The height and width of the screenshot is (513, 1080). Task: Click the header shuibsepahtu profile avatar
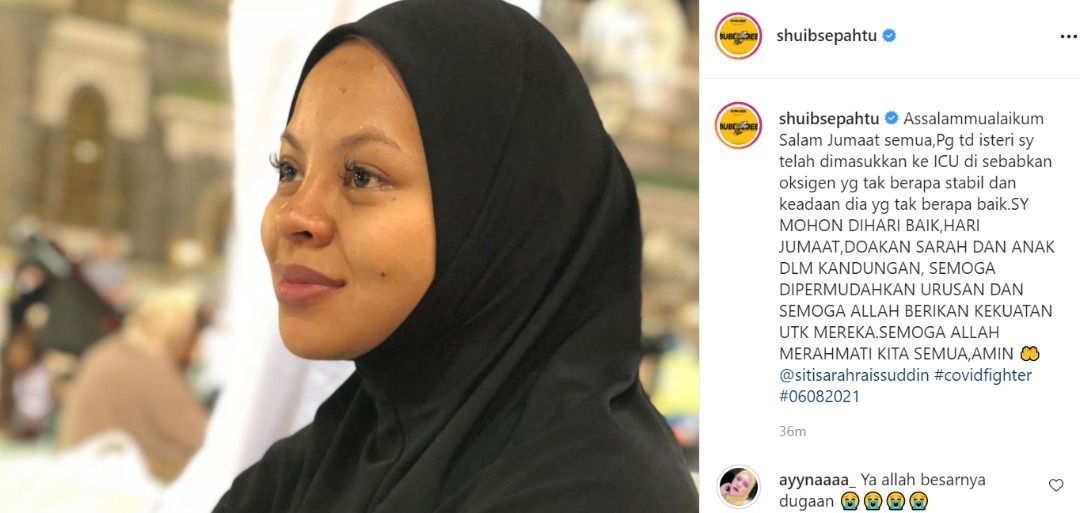coord(738,36)
